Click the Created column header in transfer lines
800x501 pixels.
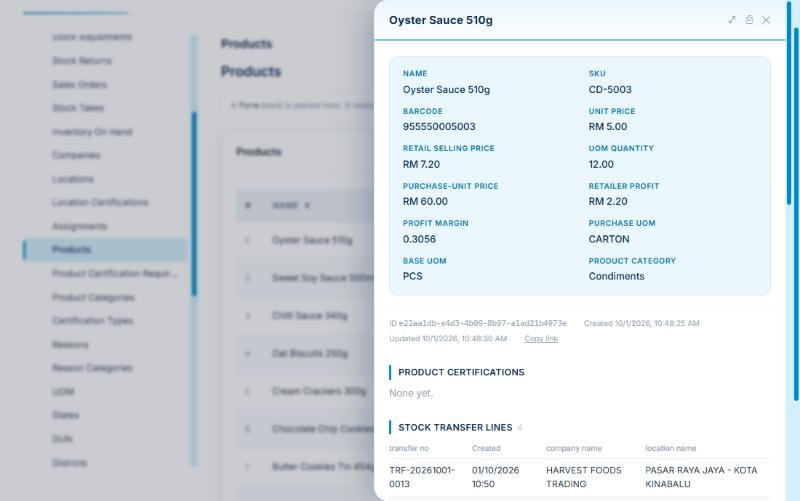click(x=486, y=448)
